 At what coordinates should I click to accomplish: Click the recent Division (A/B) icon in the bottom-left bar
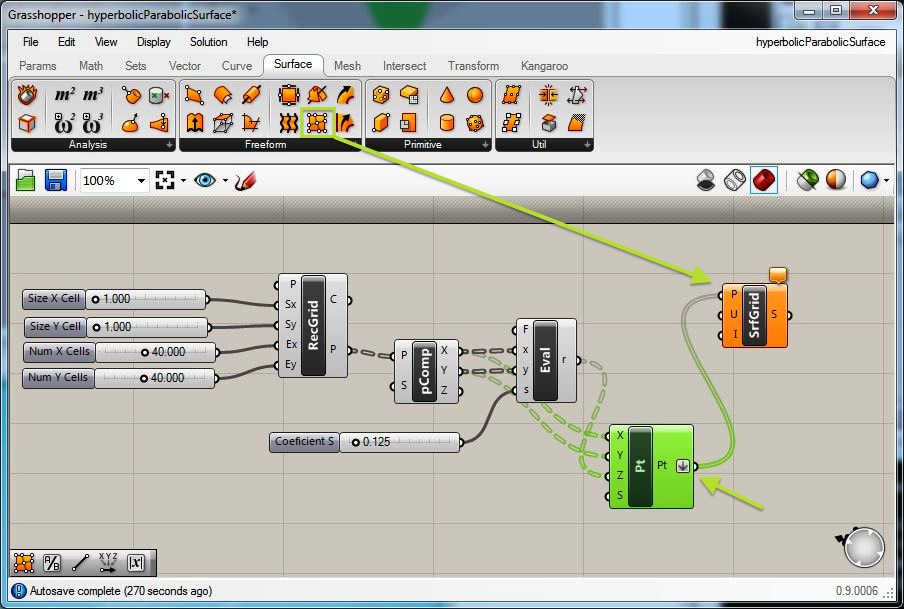(x=52, y=563)
